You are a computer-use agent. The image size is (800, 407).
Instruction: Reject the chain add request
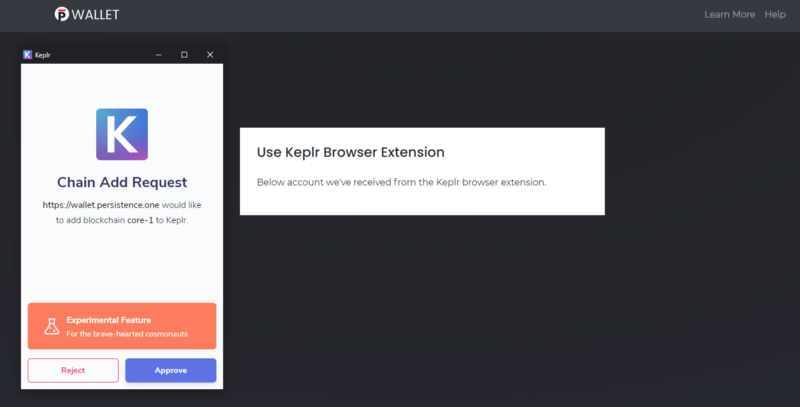tap(73, 370)
